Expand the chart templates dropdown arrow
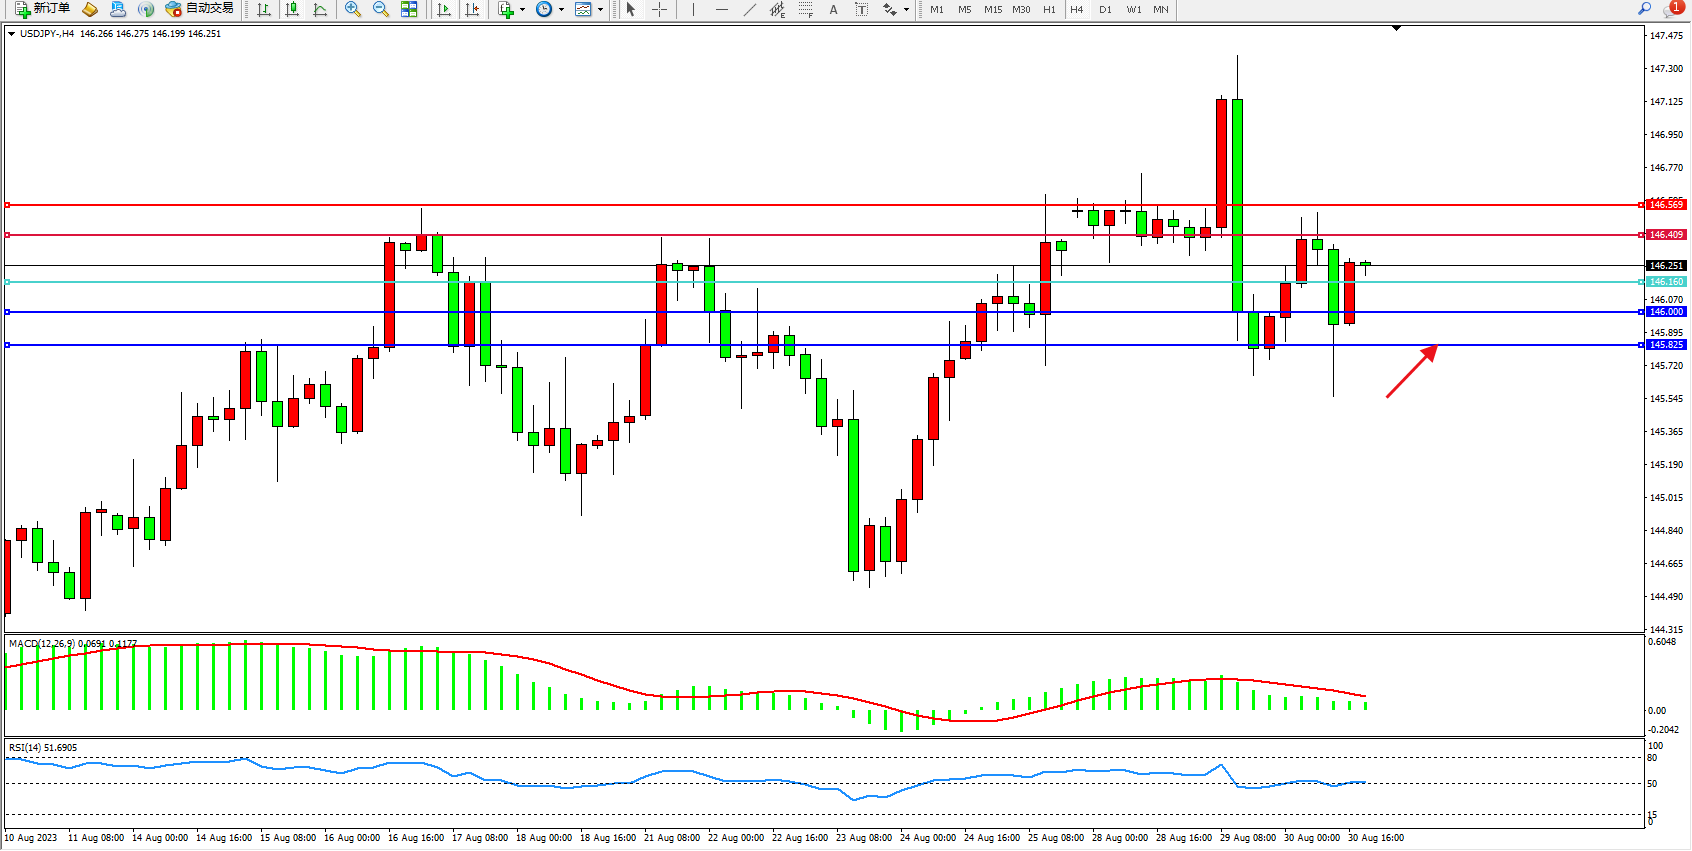Image resolution: width=1692 pixels, height=851 pixels. point(600,10)
